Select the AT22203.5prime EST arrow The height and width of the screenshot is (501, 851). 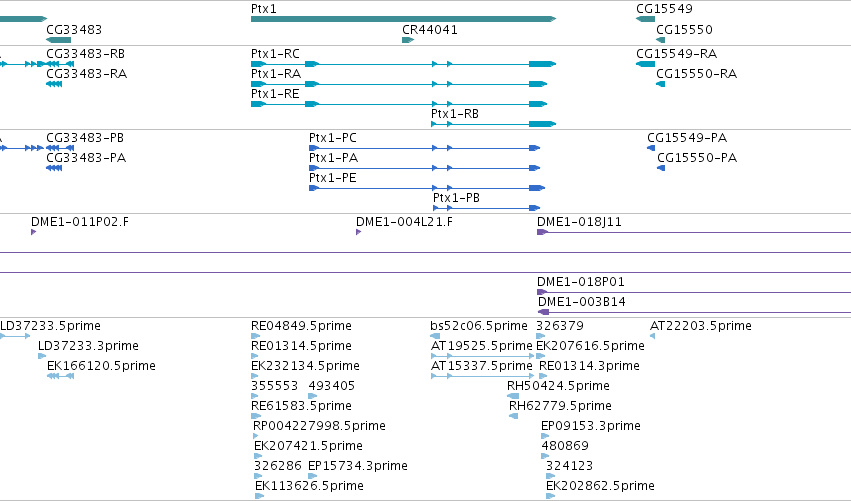click(x=652, y=336)
